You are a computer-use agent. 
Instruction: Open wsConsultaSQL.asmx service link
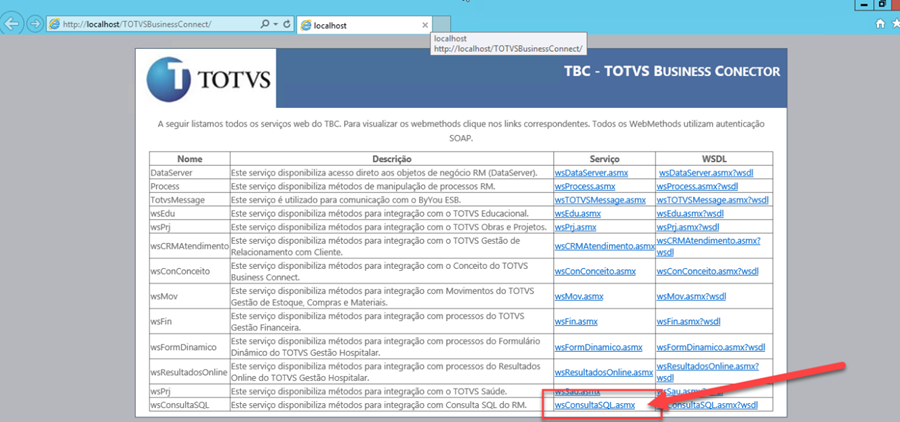coord(595,405)
